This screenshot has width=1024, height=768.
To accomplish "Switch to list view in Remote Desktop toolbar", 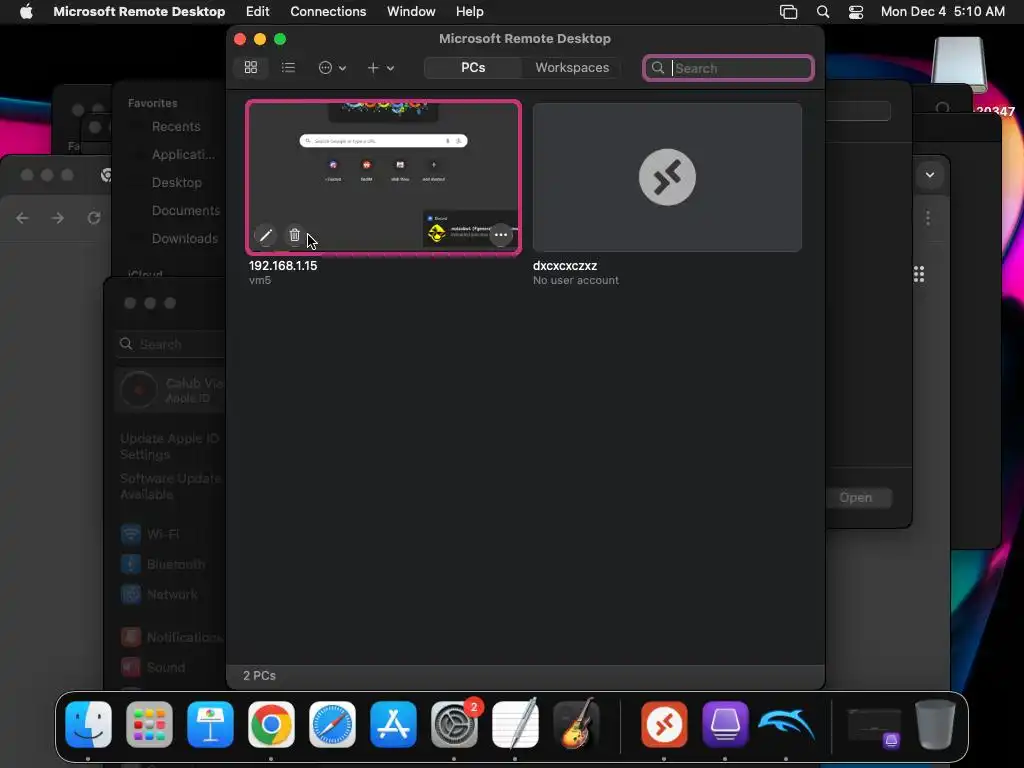I will tap(288, 67).
